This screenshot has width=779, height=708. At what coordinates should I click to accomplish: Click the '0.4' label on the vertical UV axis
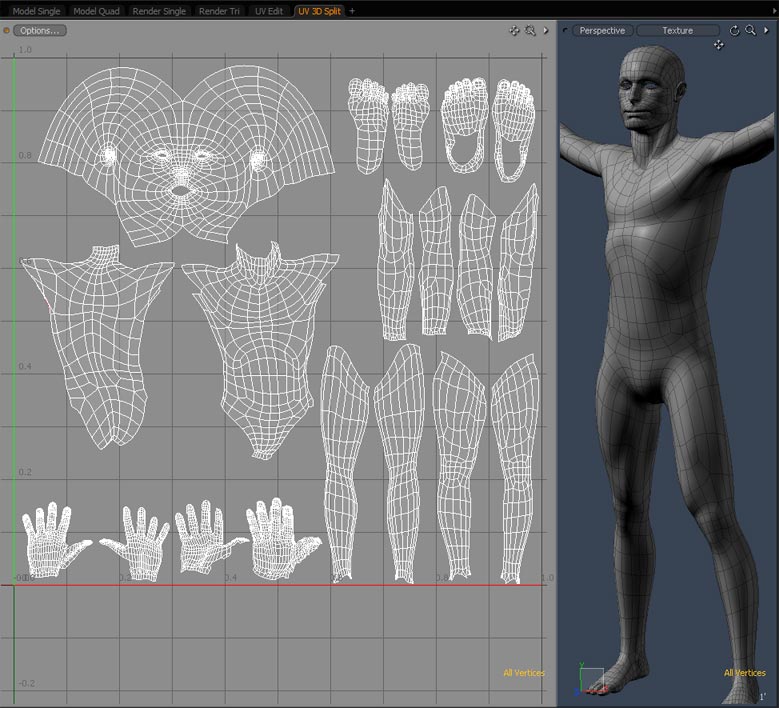pyautogui.click(x=25, y=366)
